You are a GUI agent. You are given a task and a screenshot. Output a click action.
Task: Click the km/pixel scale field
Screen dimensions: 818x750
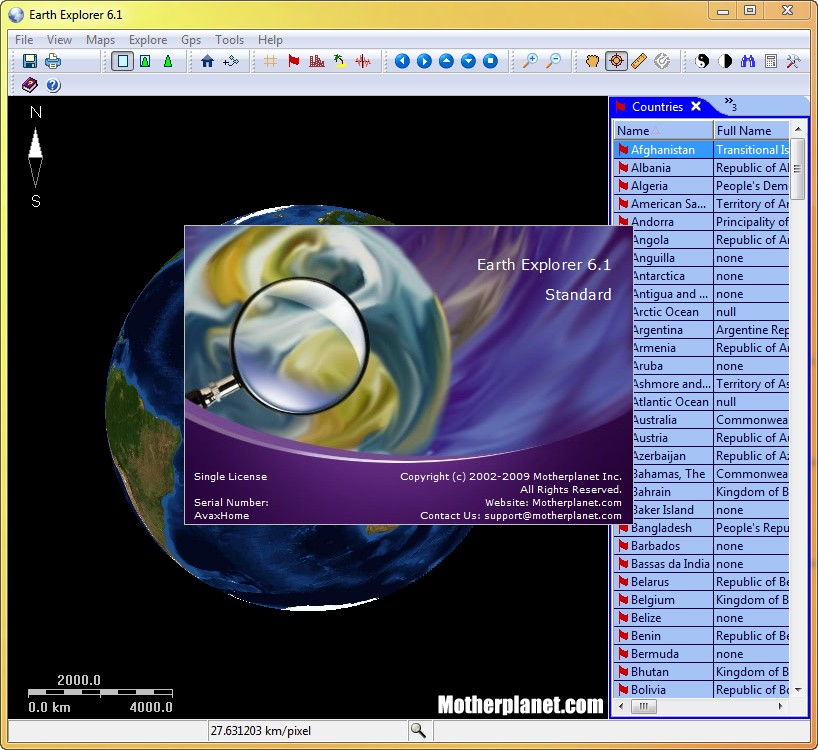(x=308, y=731)
